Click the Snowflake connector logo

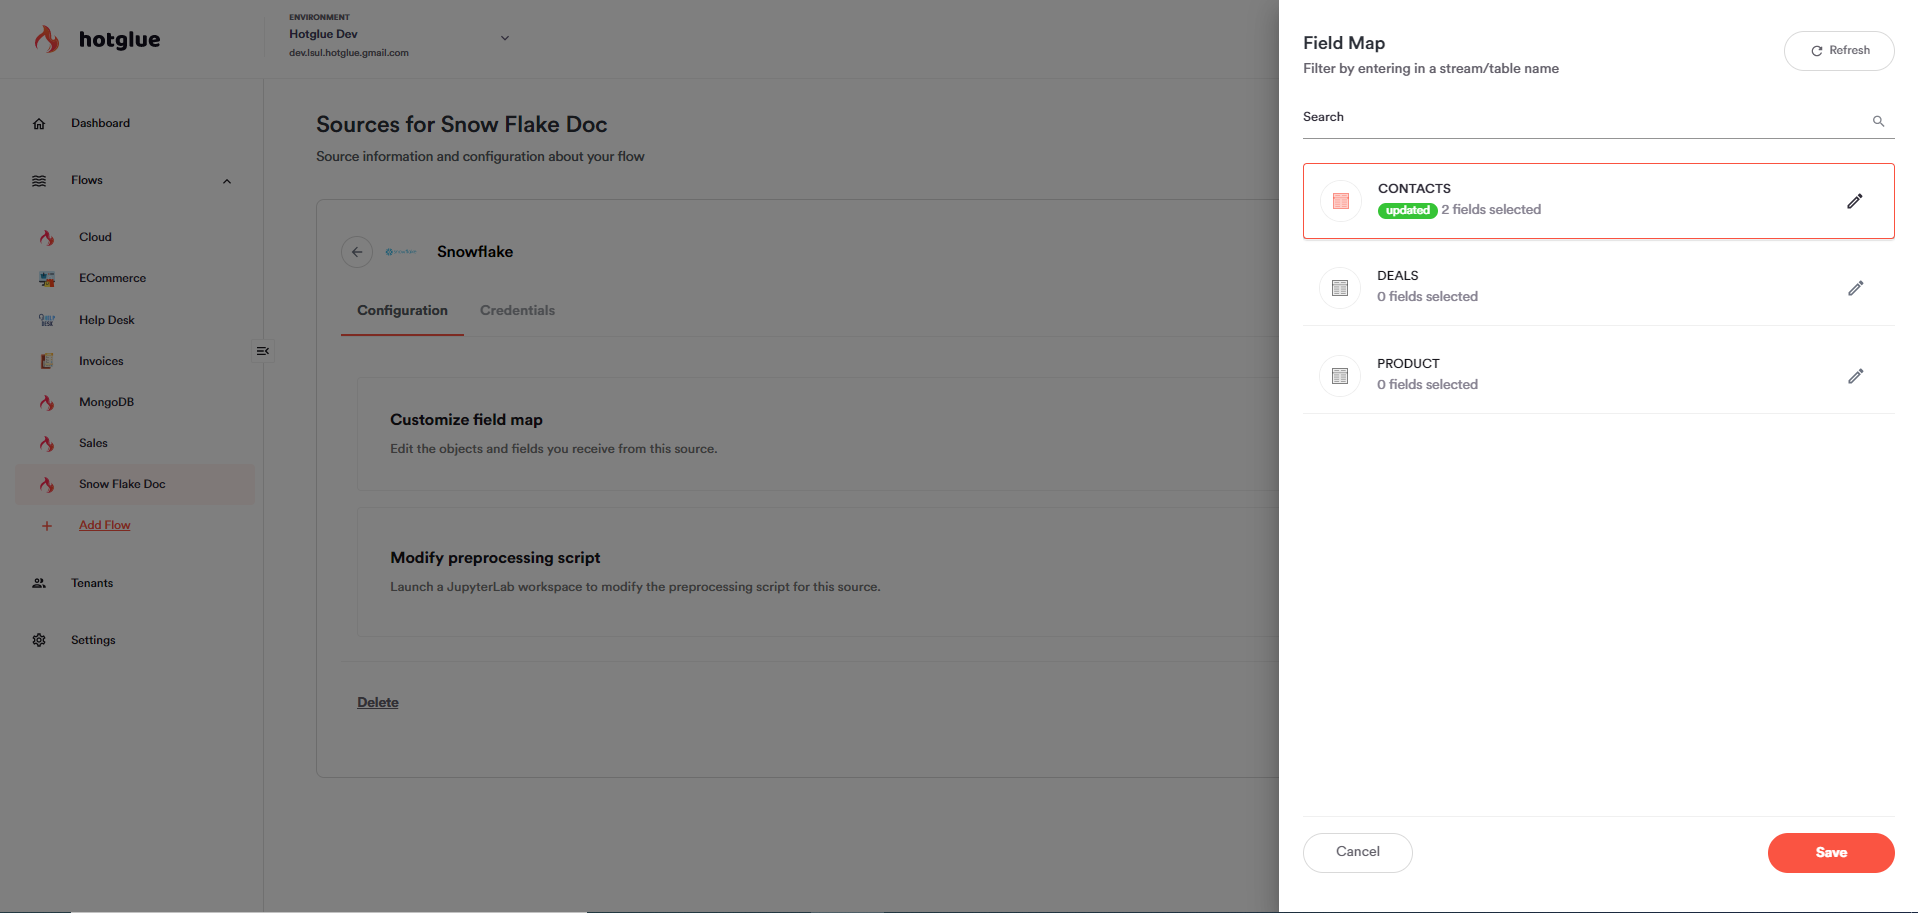click(401, 252)
